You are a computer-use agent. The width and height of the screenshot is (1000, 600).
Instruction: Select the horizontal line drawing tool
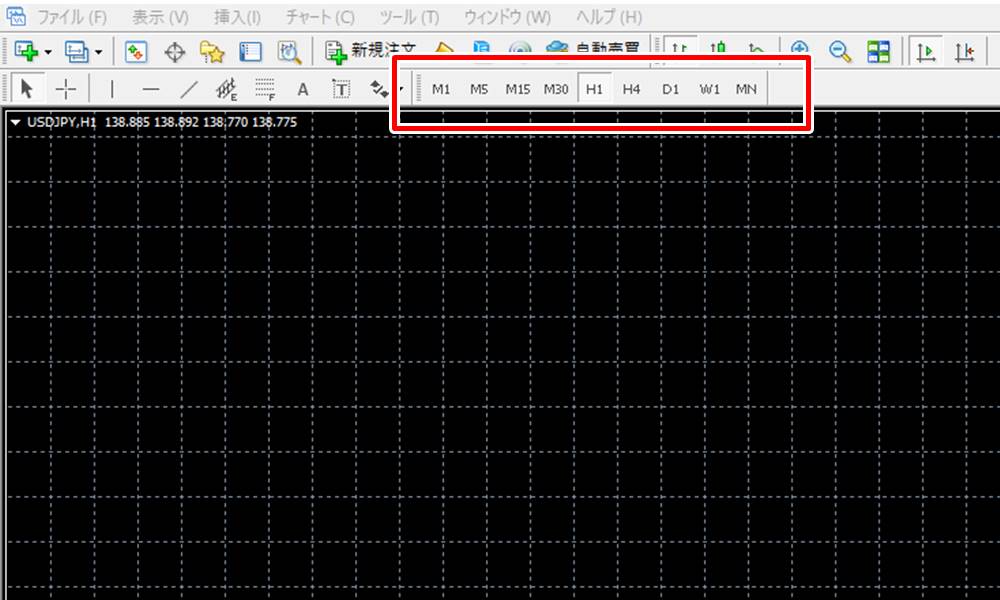(x=150, y=89)
